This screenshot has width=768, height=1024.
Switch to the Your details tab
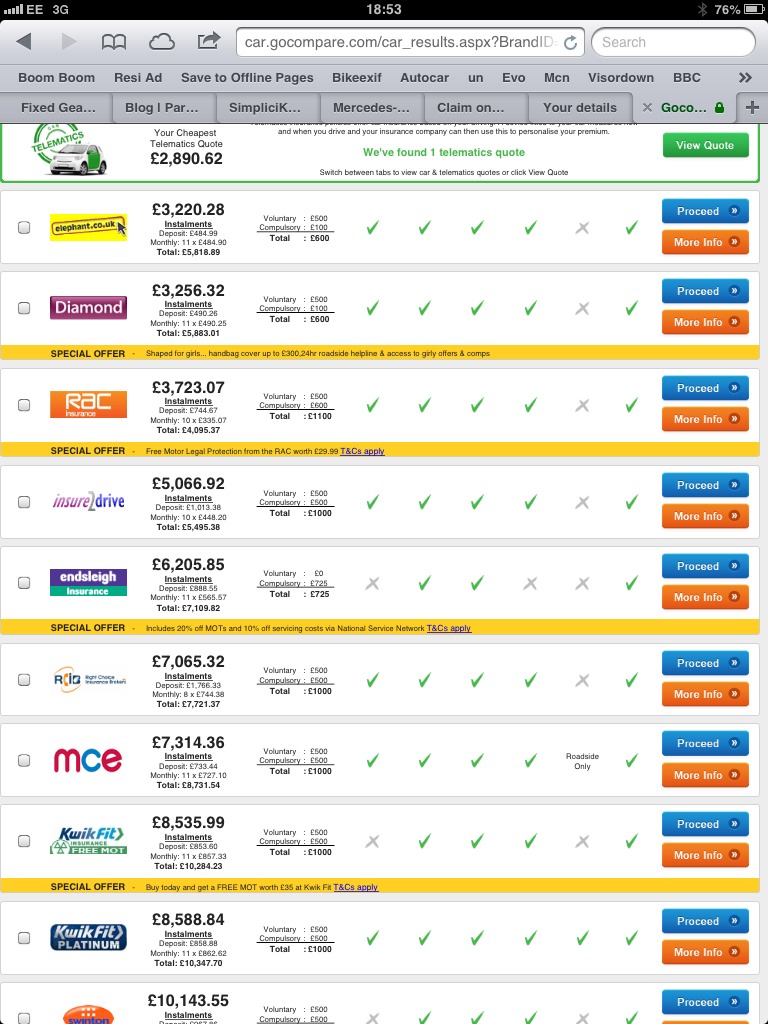(580, 108)
